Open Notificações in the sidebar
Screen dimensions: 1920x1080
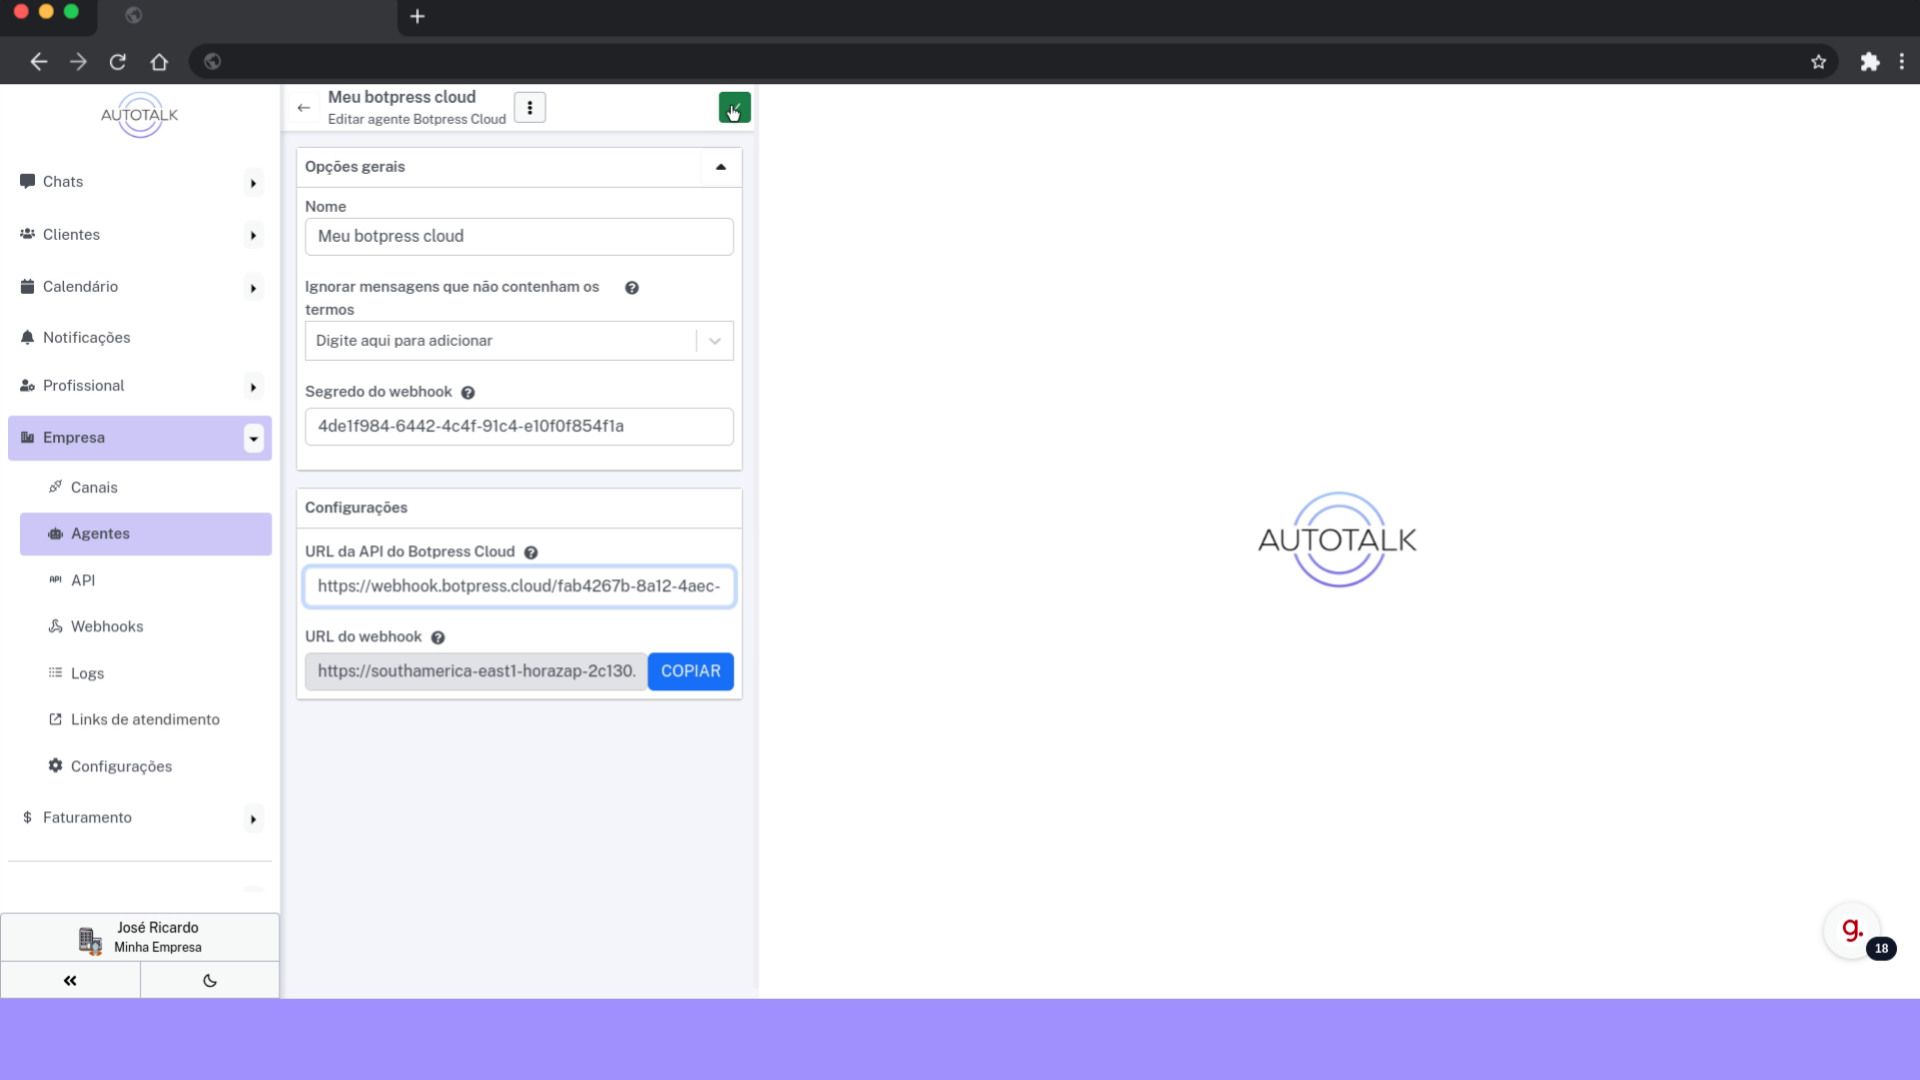86,338
